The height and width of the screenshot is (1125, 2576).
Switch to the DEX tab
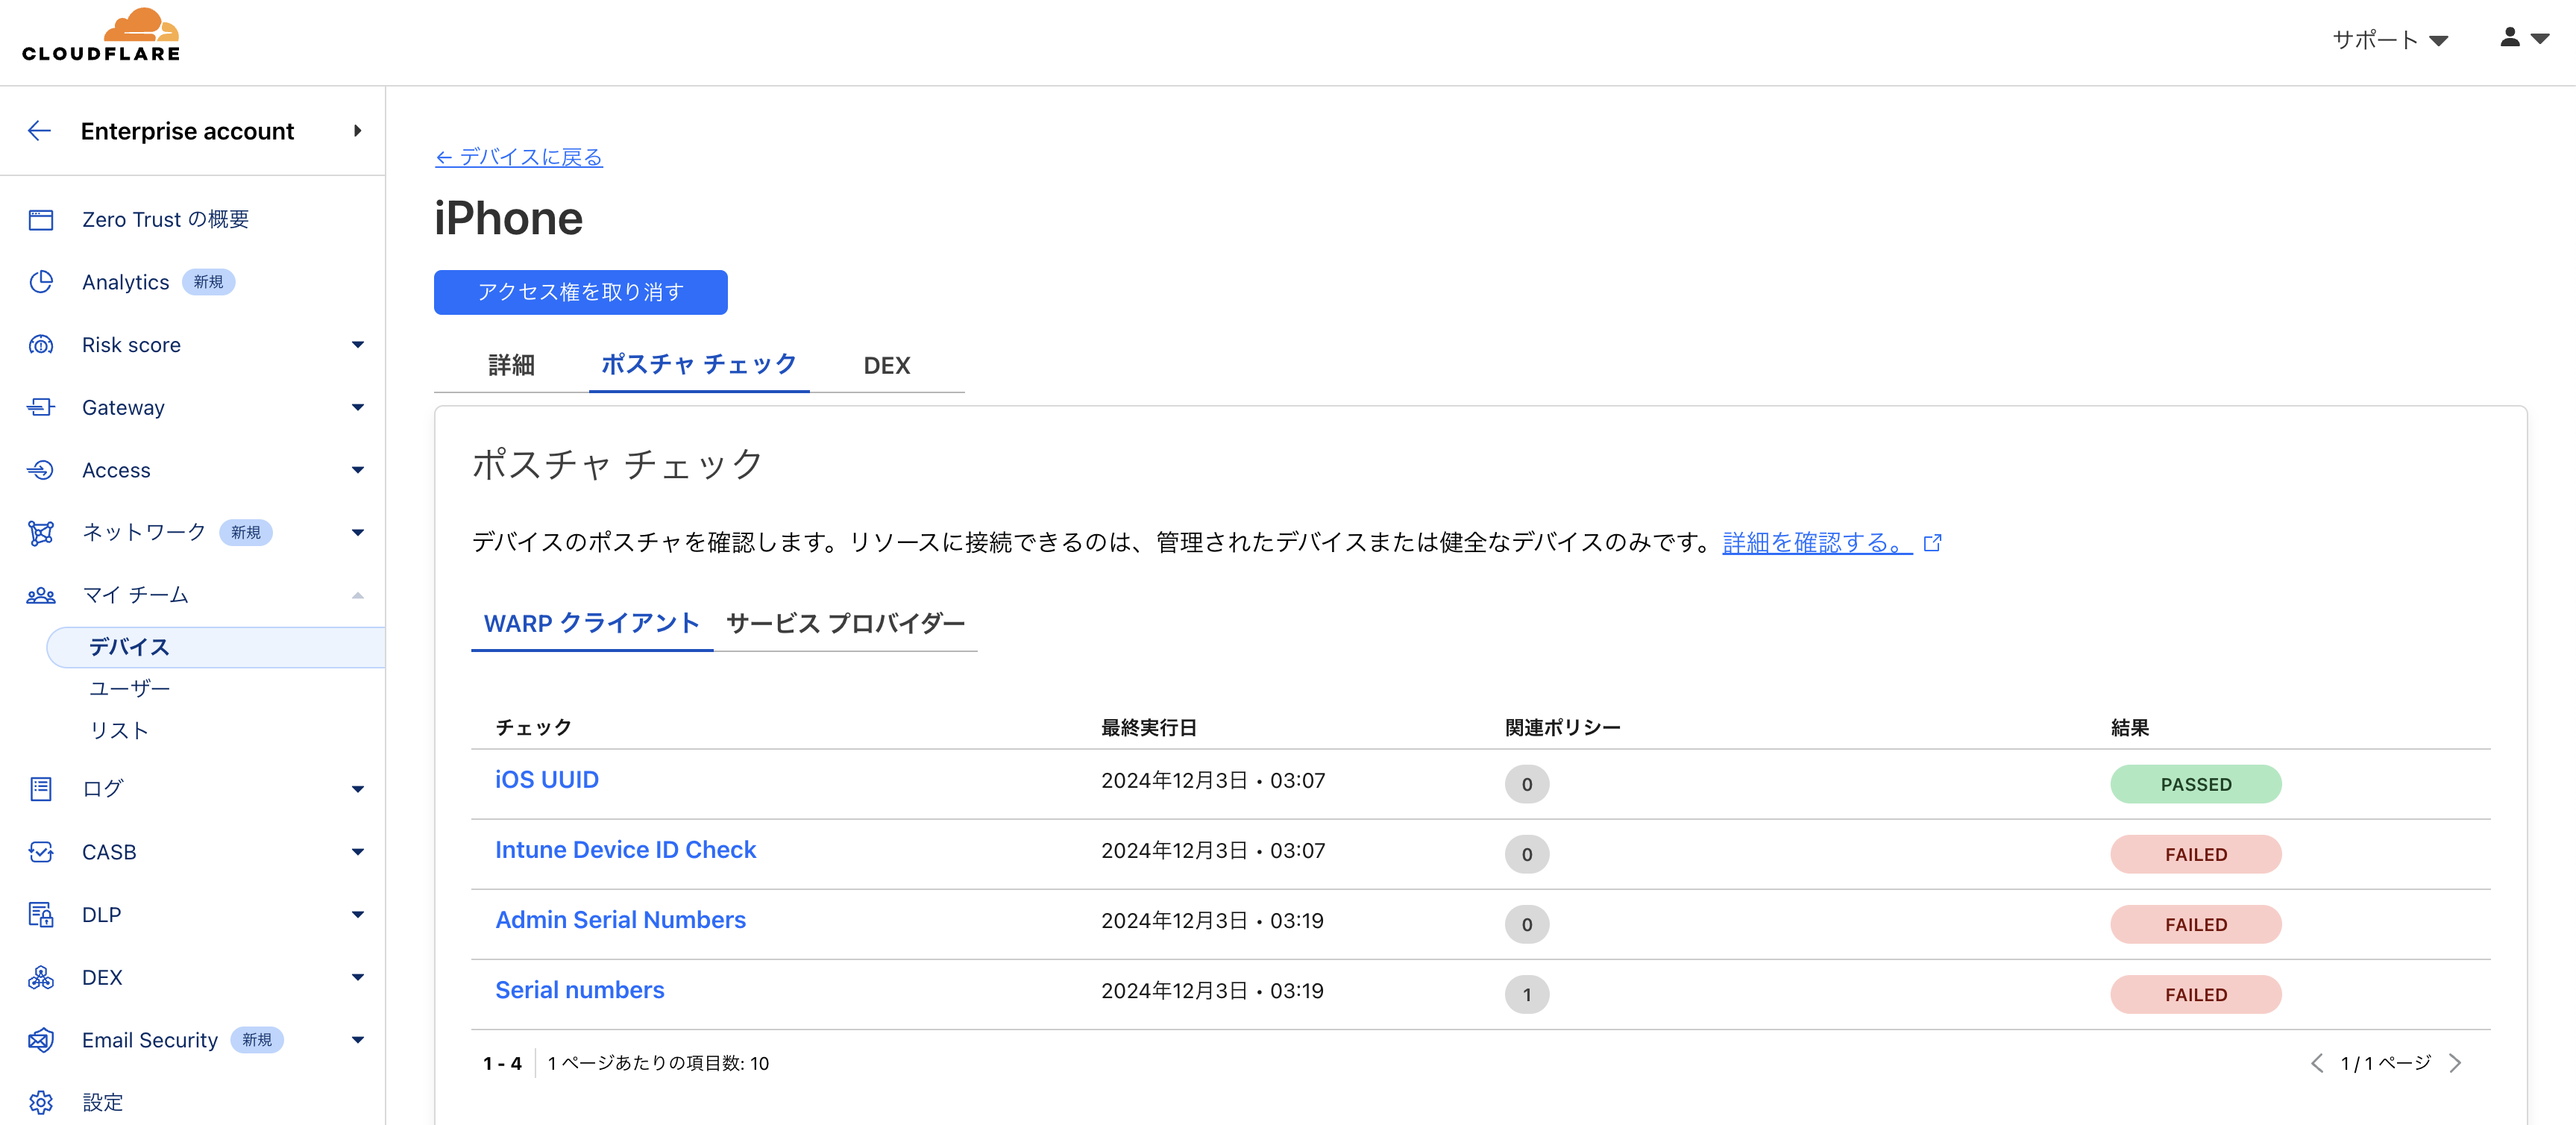point(886,366)
